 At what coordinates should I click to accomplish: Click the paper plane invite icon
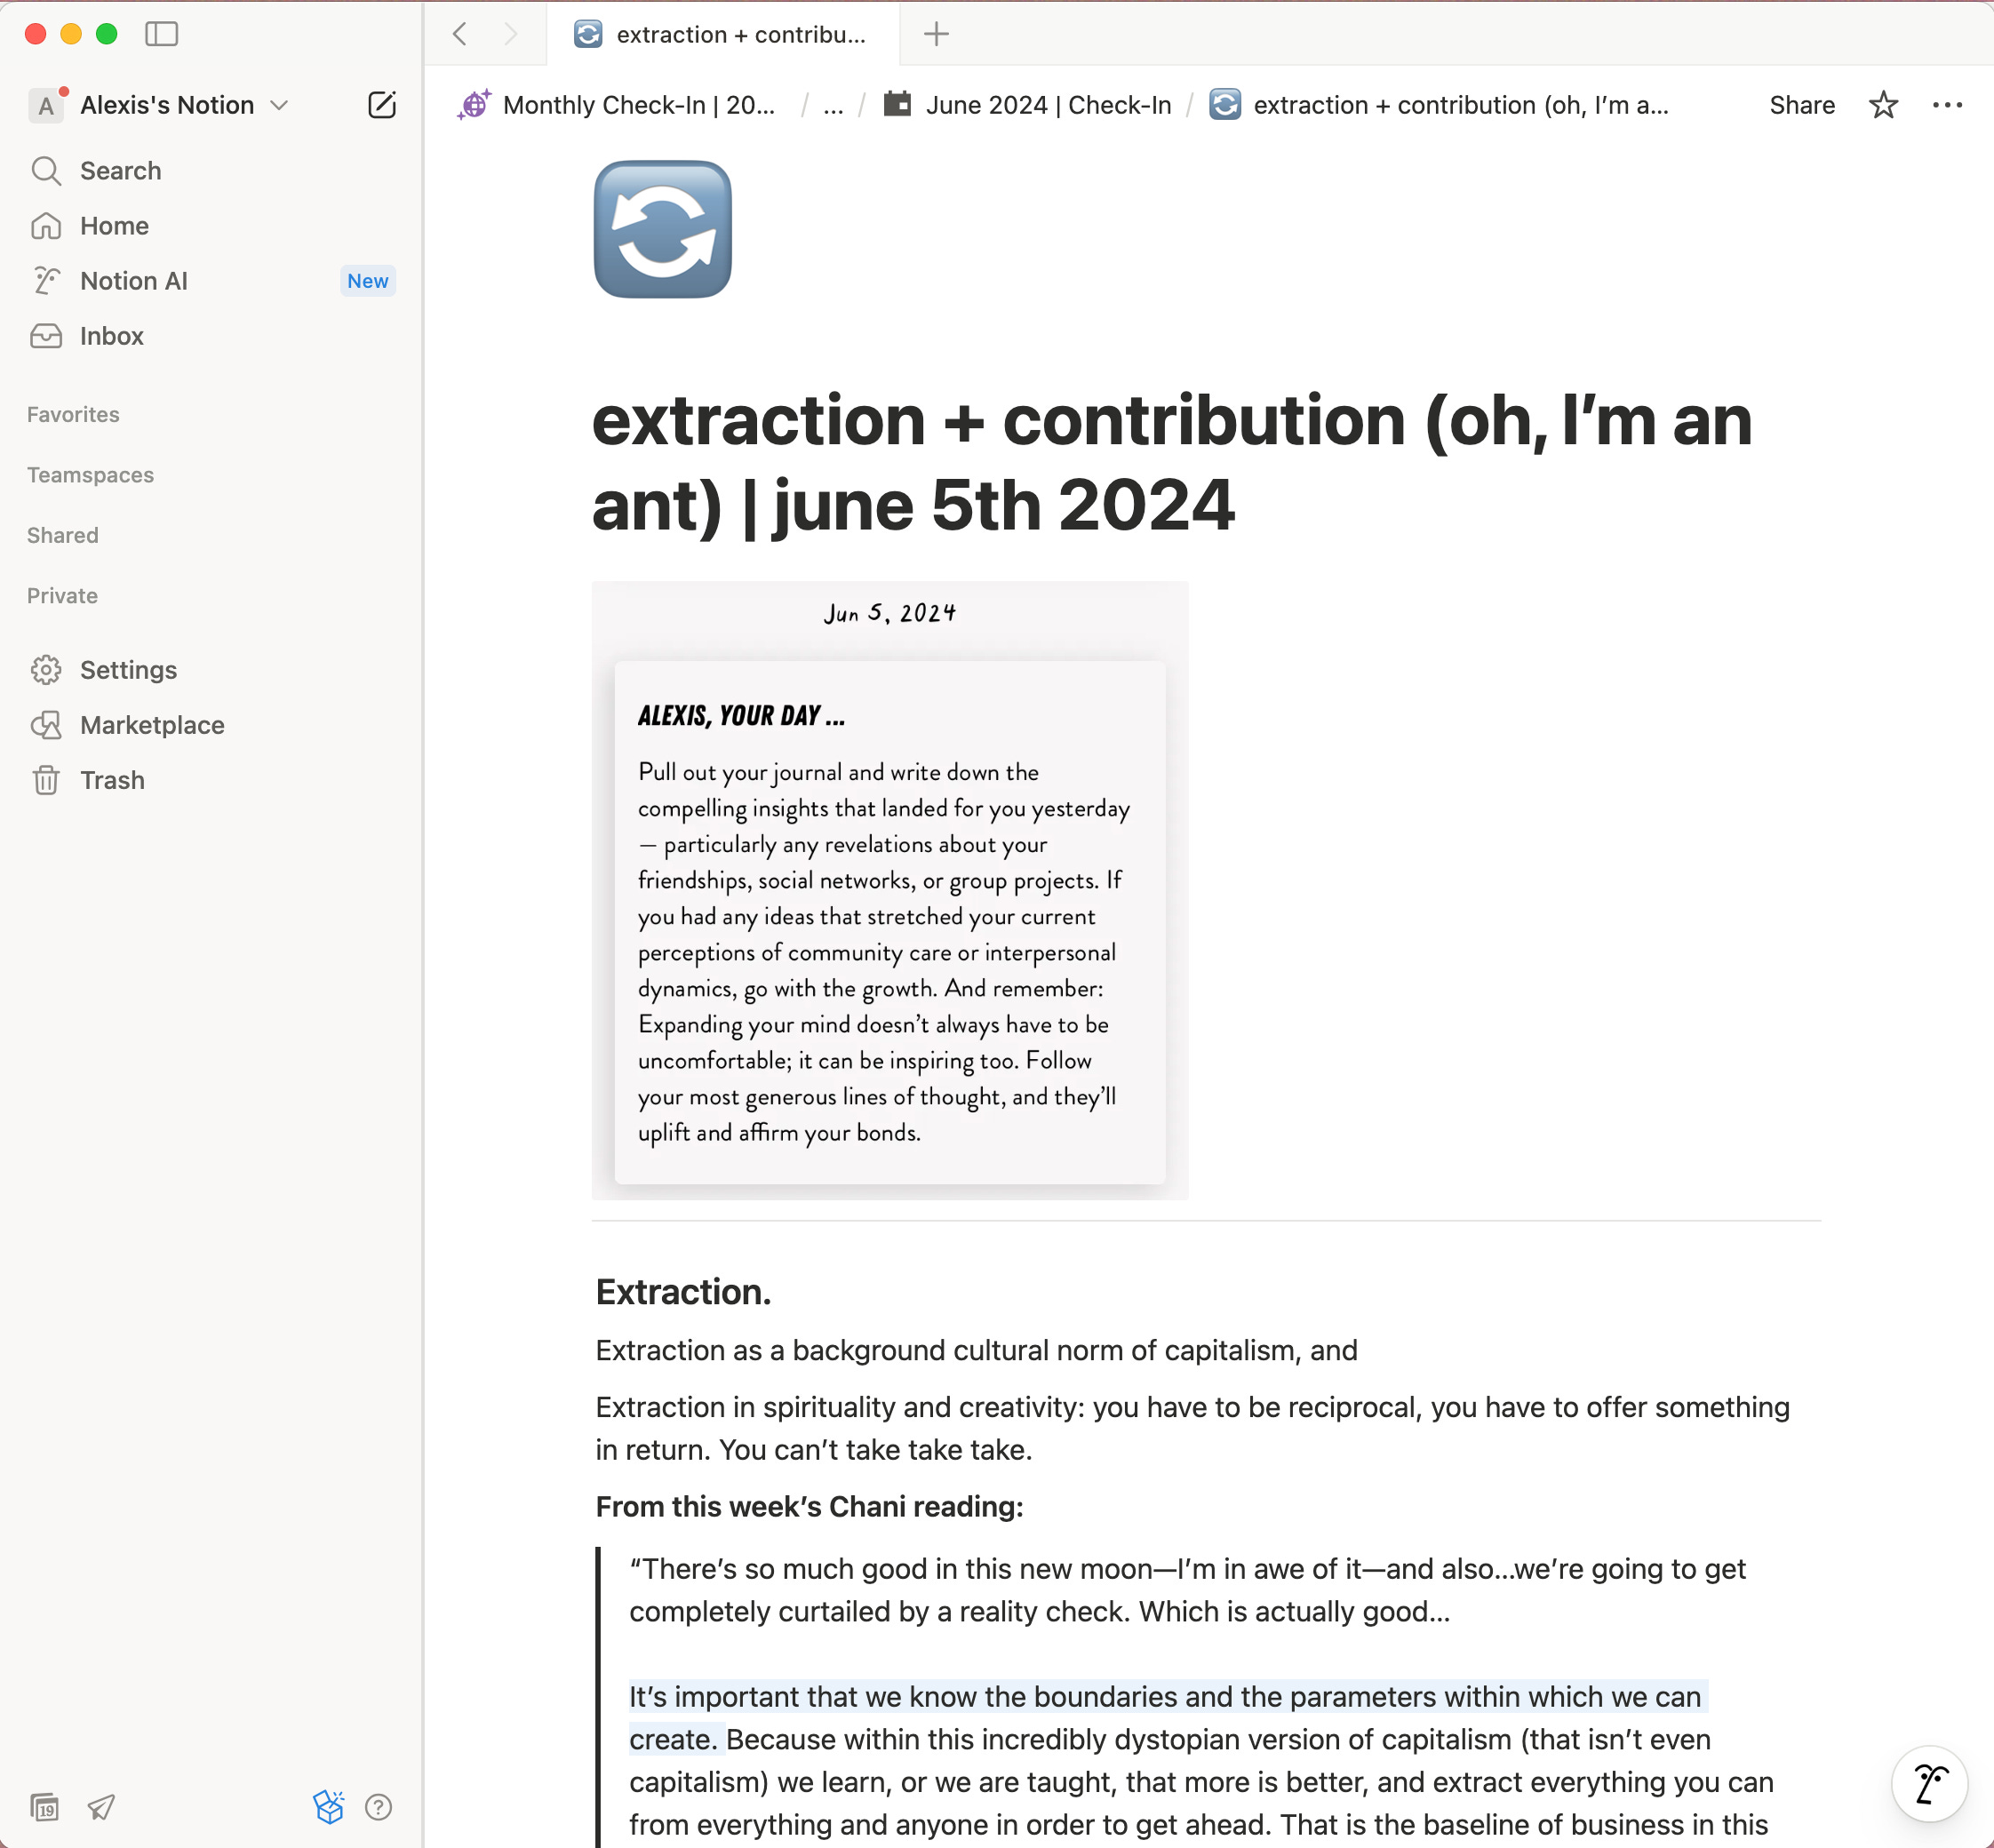(x=101, y=1807)
